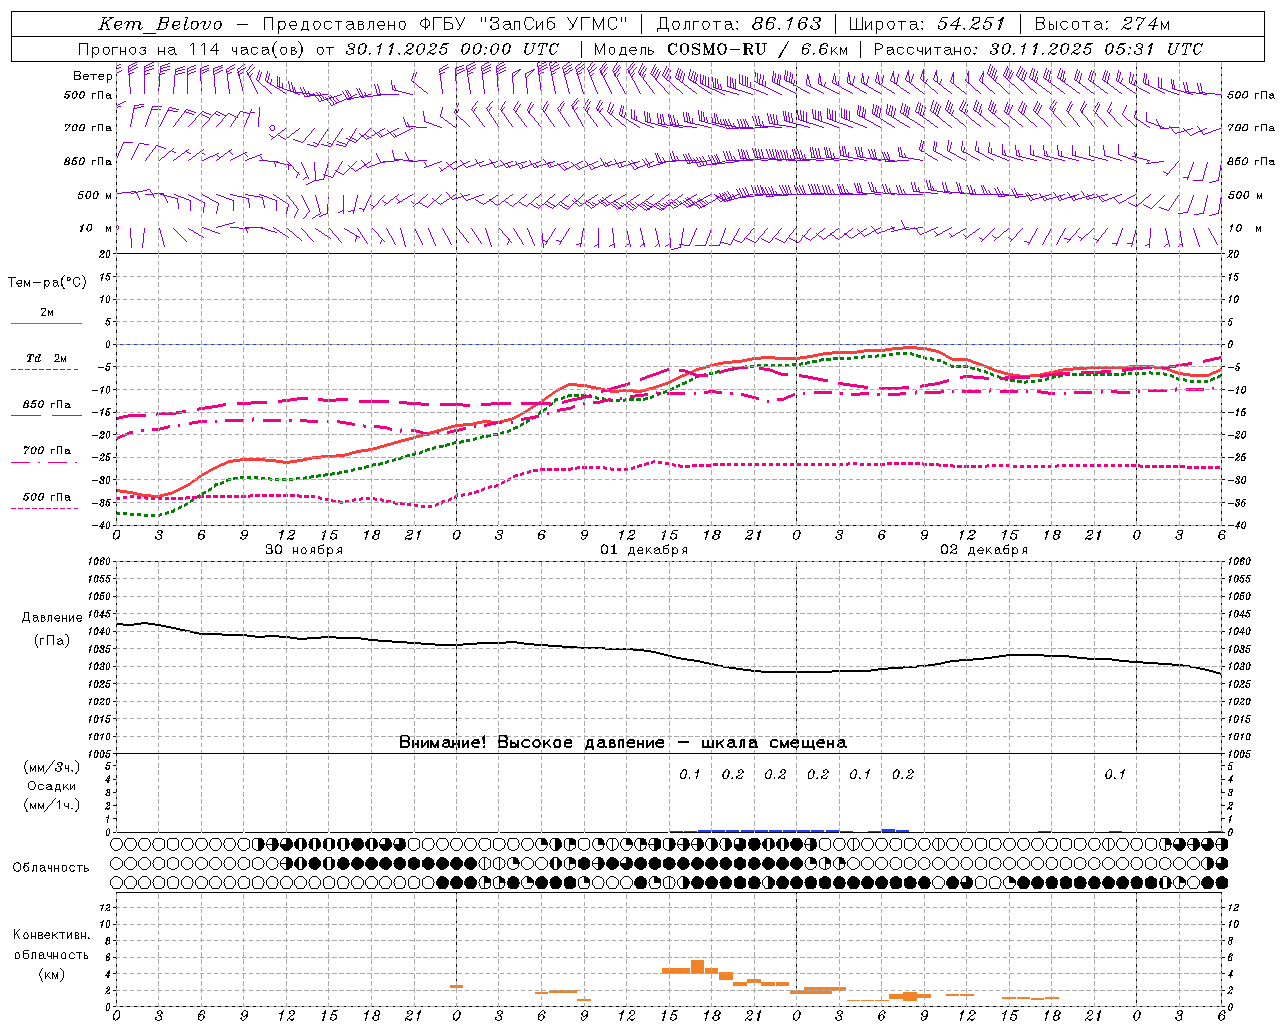Select the 2м temperature legend entry
Screen dimensions: 1280x1024
click(47, 313)
